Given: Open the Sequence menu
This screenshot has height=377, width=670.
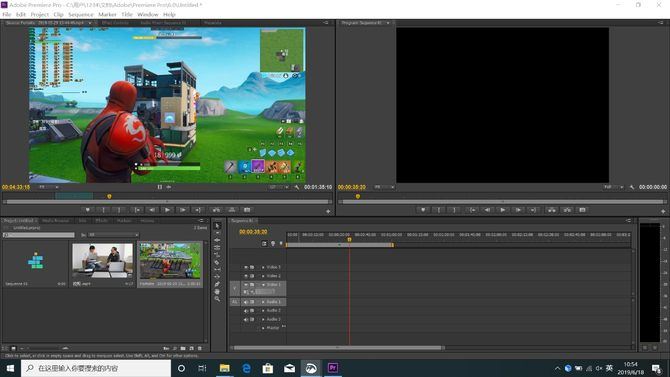Looking at the screenshot, I should tap(81, 14).
